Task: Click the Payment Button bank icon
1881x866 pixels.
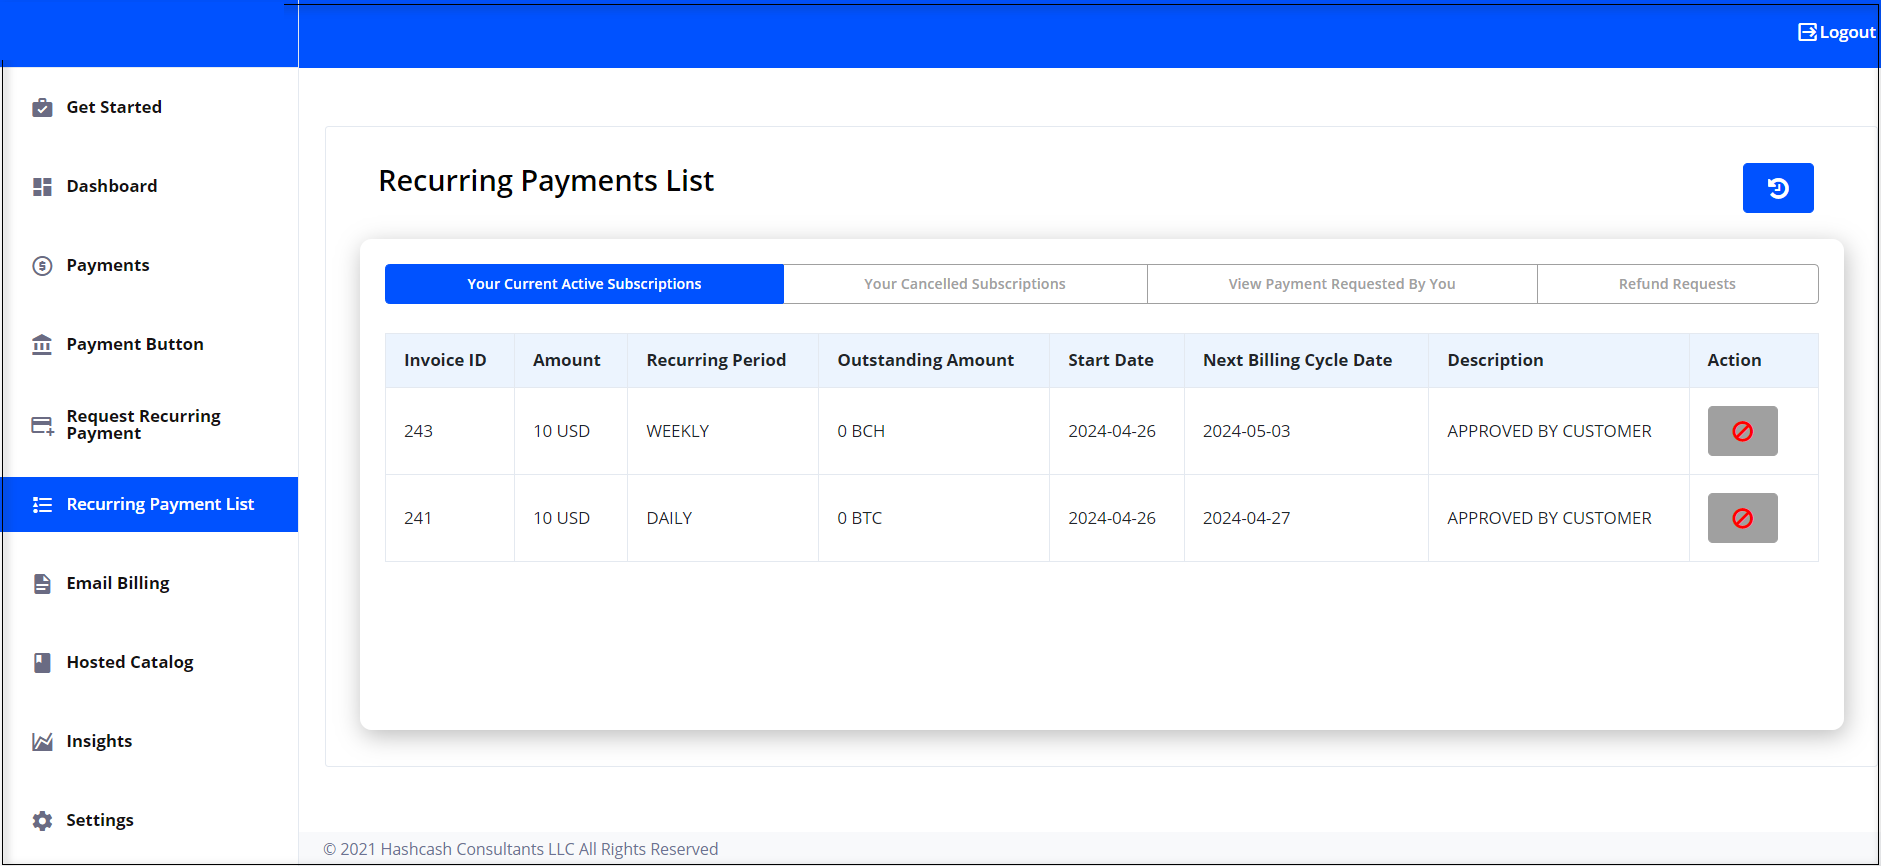Action: [42, 345]
